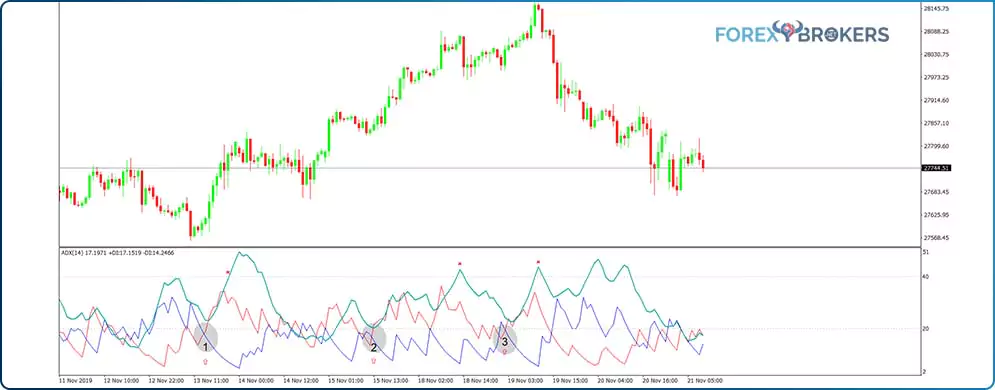The image size is (995, 390).
Task: Click the ForexBrokers logo
Action: [801, 33]
